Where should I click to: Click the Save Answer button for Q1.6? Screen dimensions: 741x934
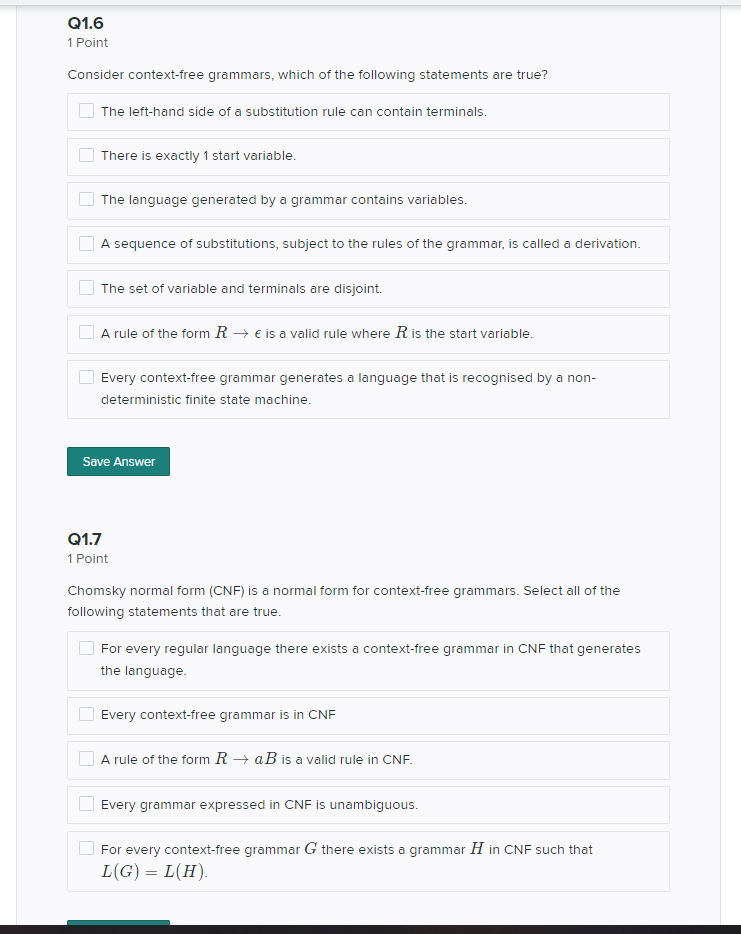coord(118,461)
